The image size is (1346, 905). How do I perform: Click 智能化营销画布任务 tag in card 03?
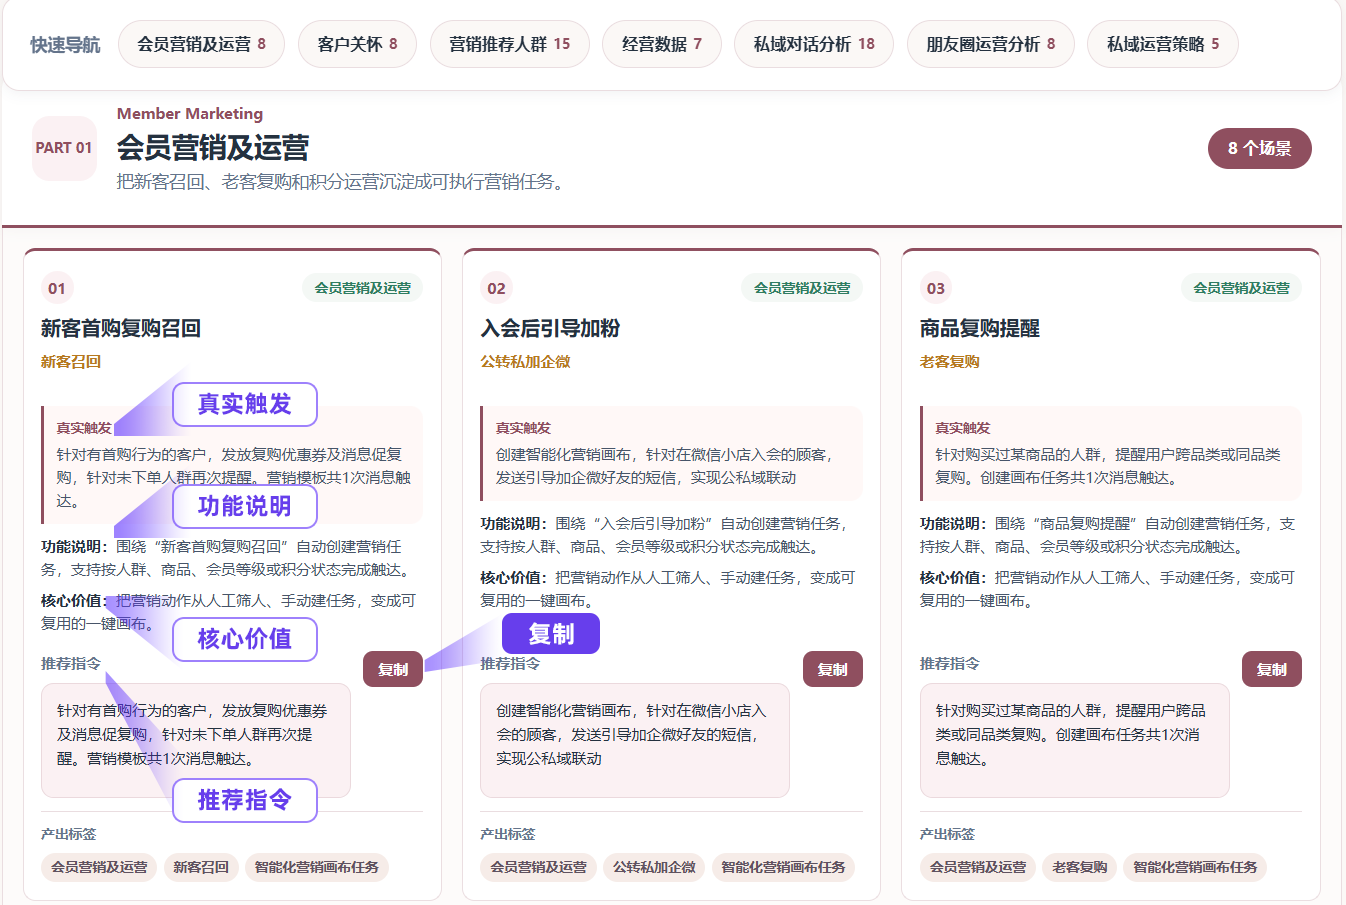click(1195, 867)
